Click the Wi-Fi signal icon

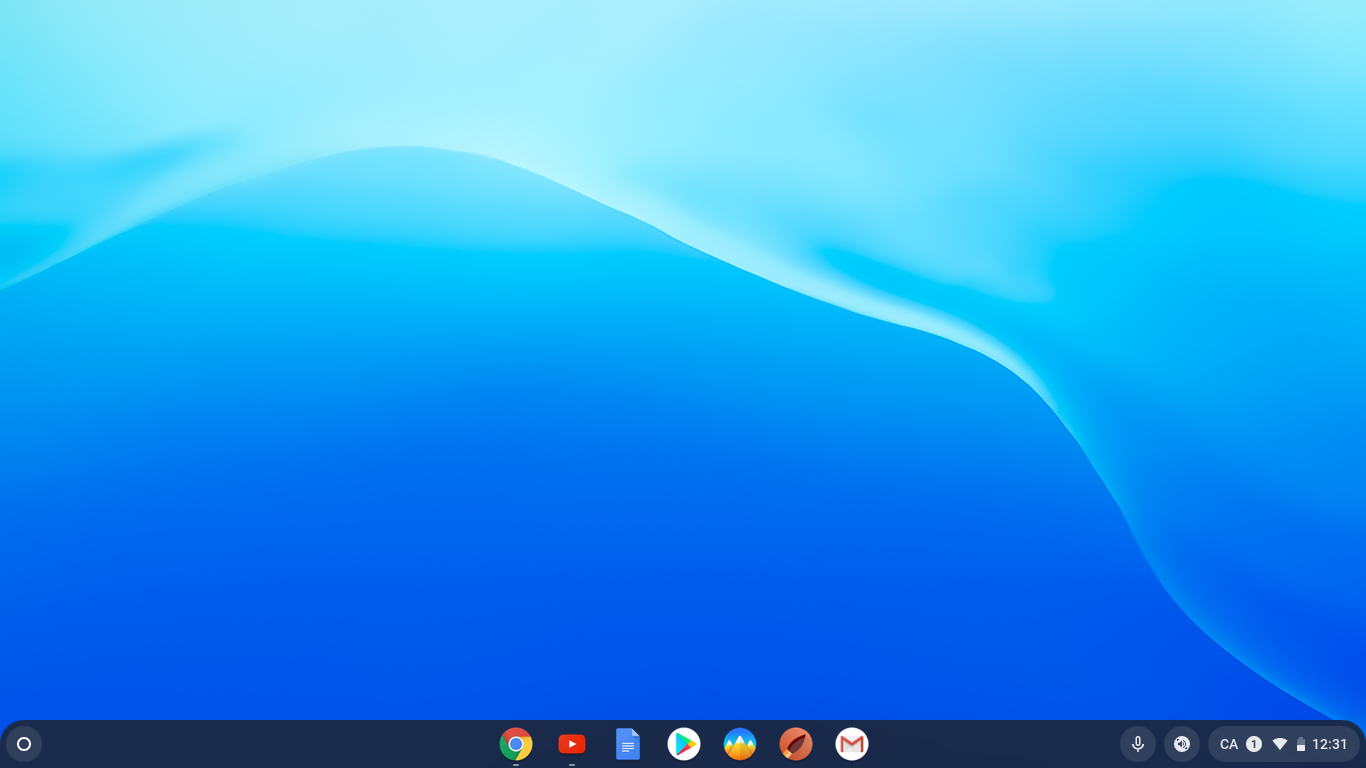(1280, 744)
